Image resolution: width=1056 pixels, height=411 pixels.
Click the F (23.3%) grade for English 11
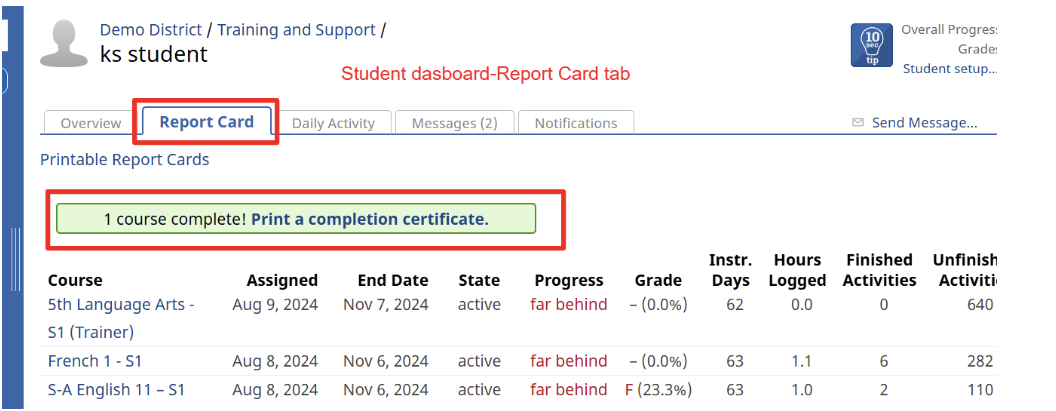click(x=659, y=389)
